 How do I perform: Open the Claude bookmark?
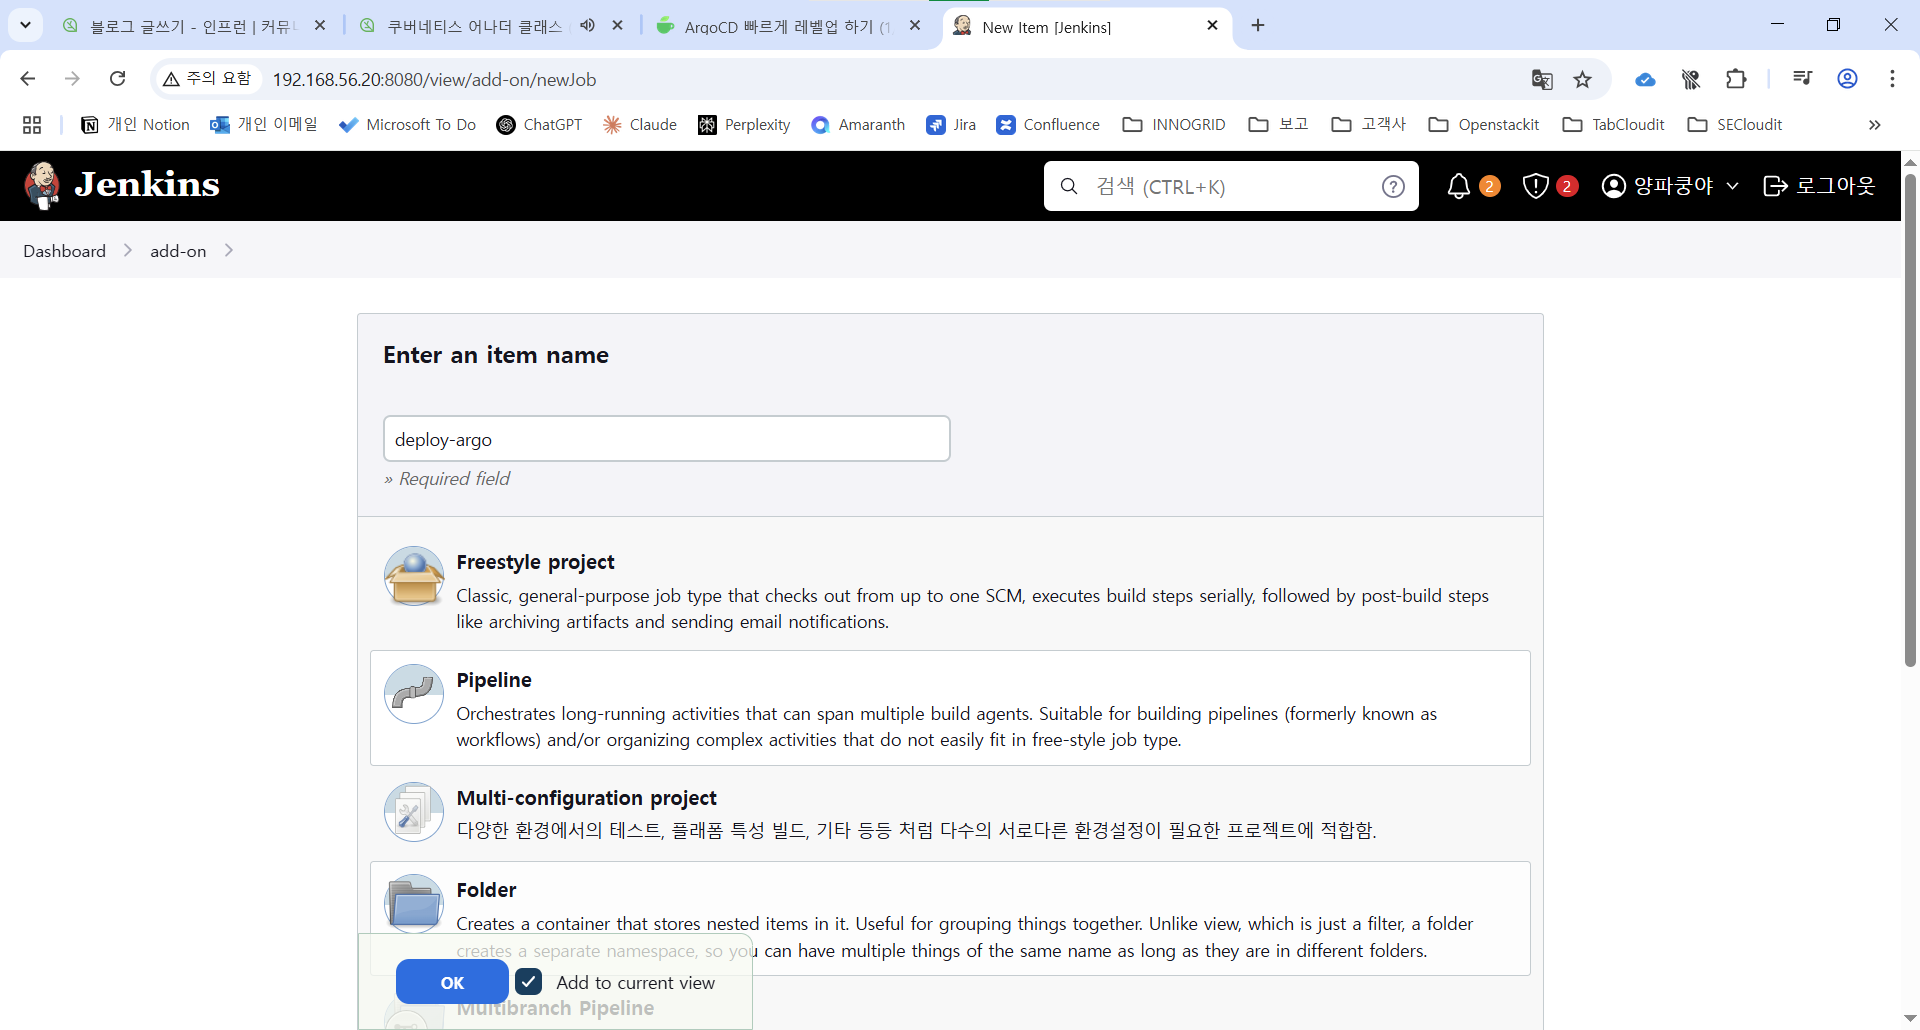[x=640, y=125]
